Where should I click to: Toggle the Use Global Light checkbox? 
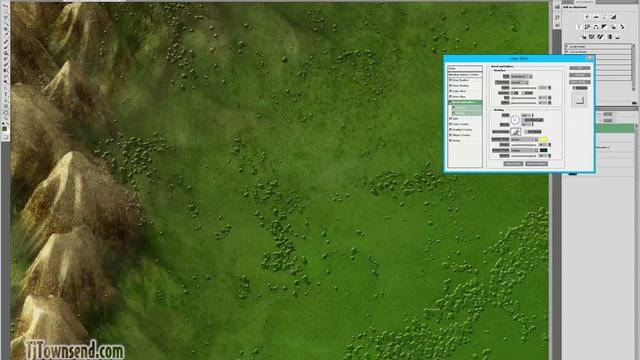tap(523, 120)
